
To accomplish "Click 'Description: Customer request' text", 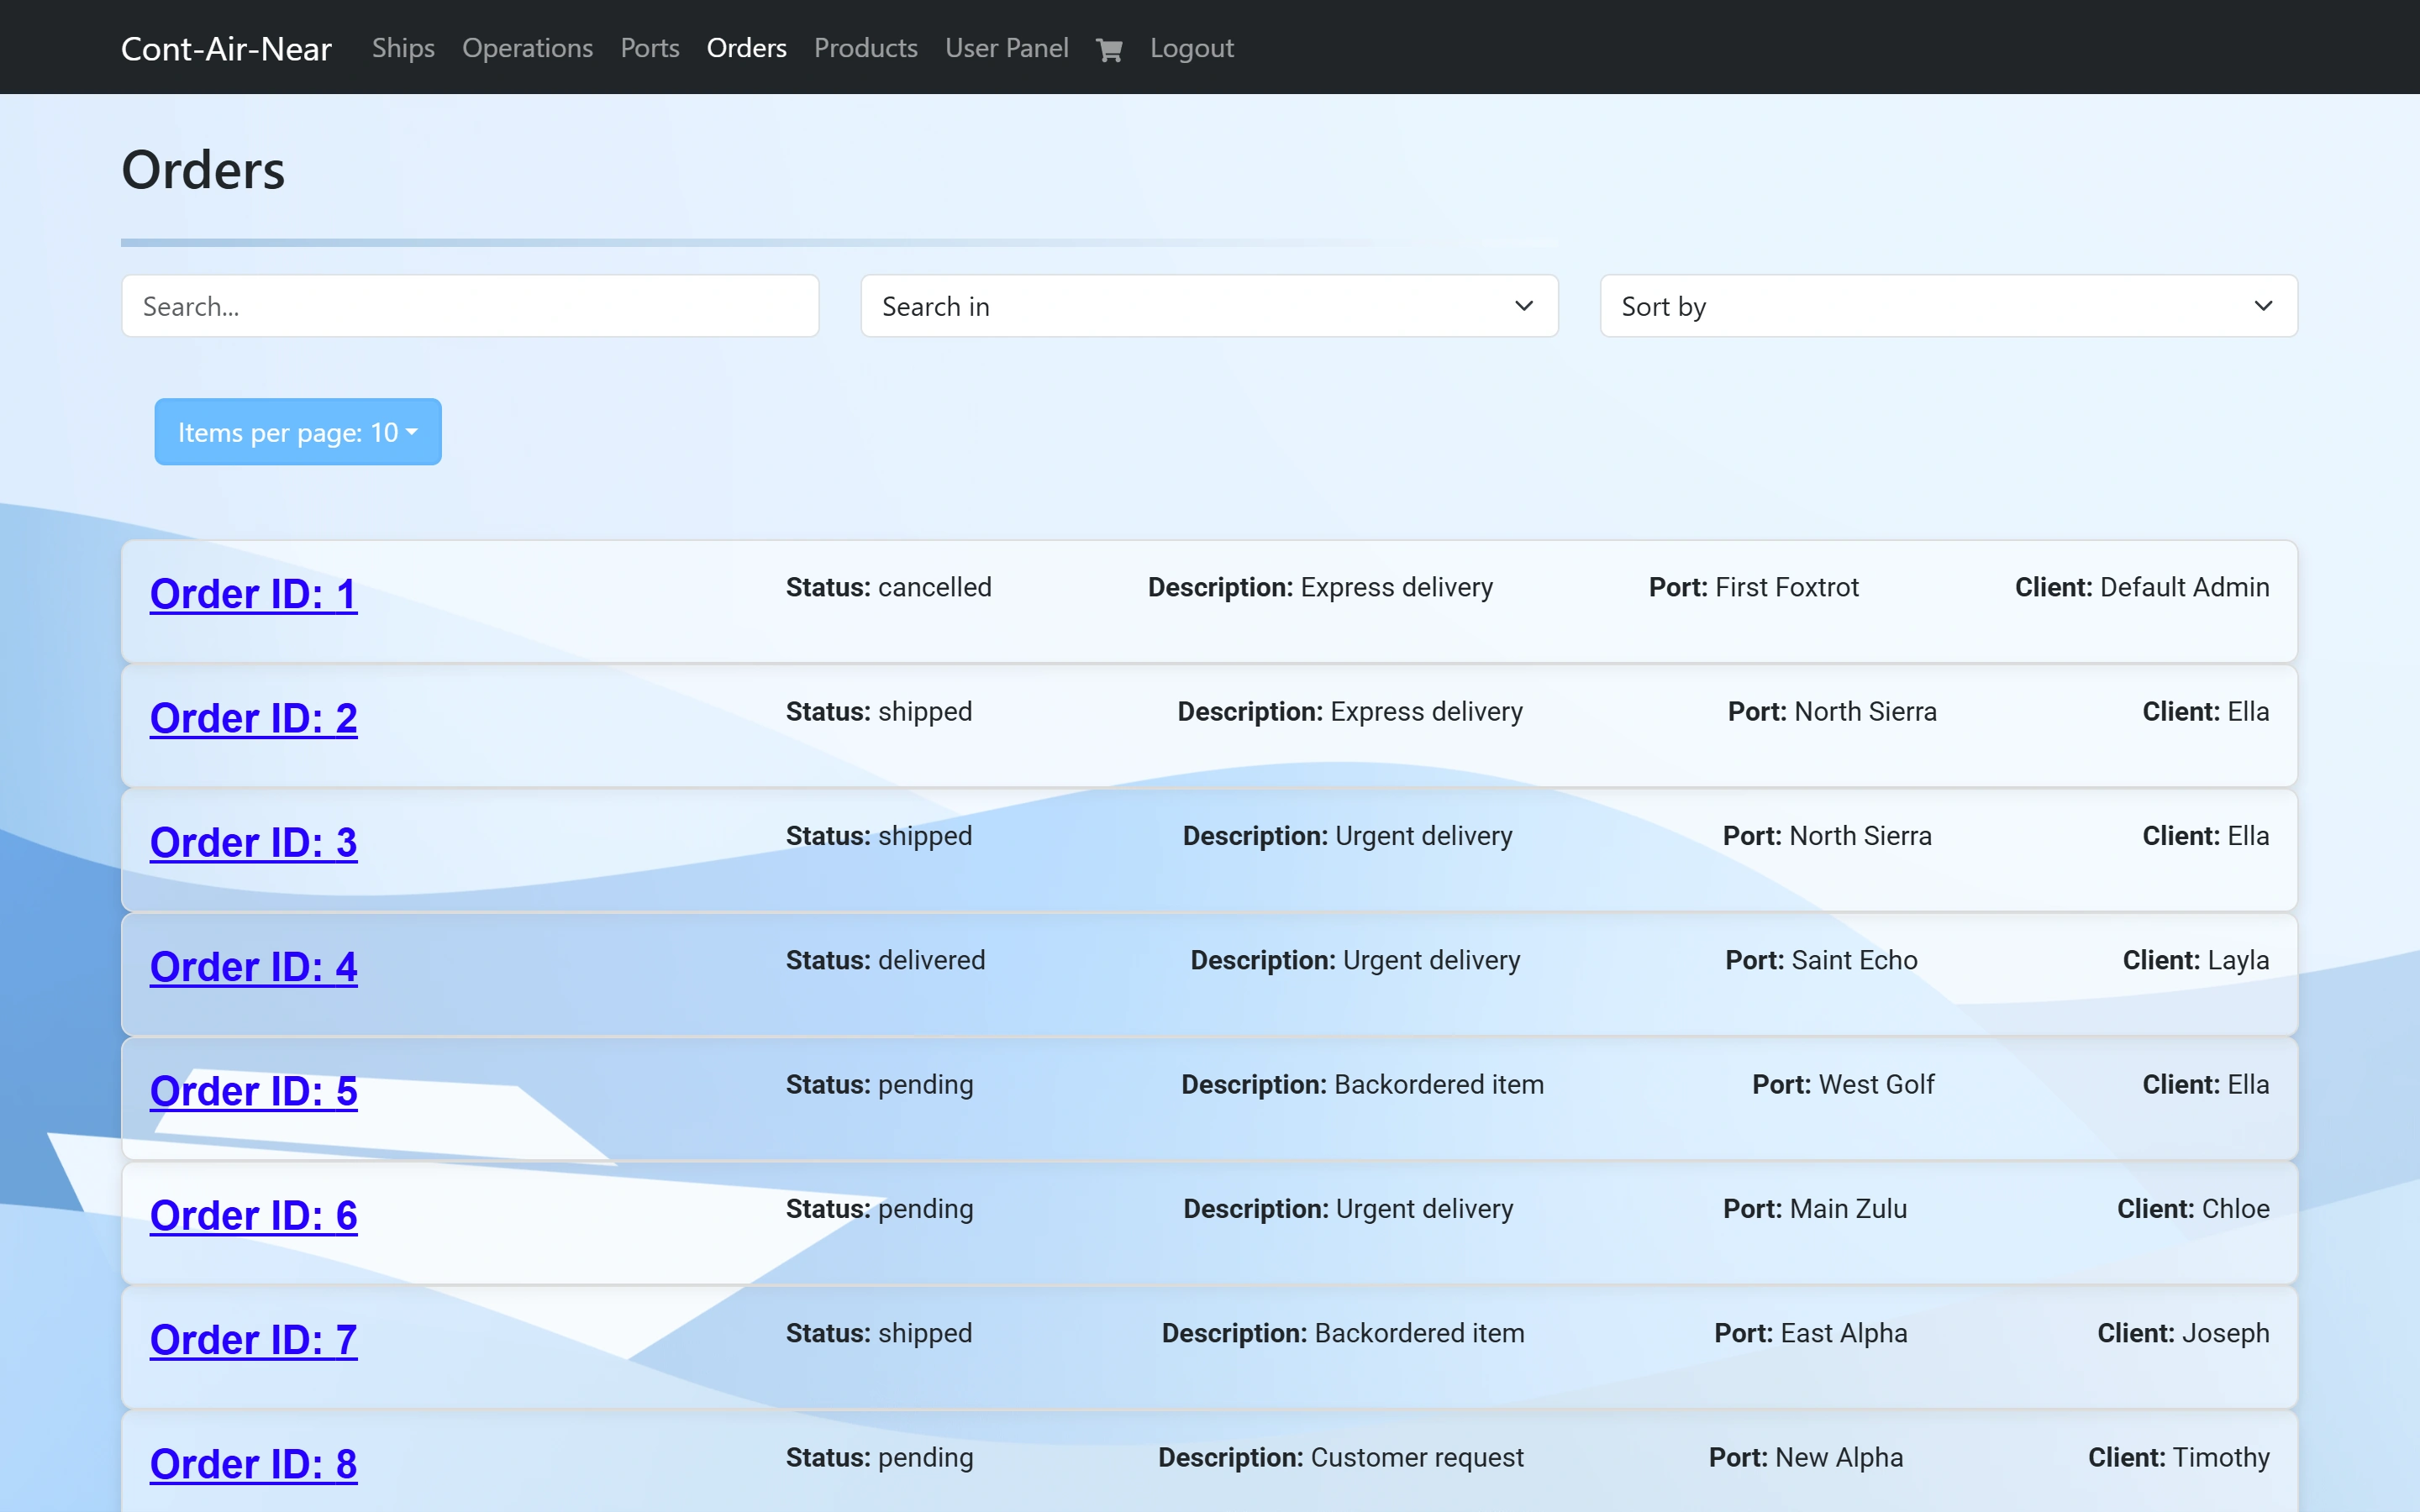I will click(x=1341, y=1457).
